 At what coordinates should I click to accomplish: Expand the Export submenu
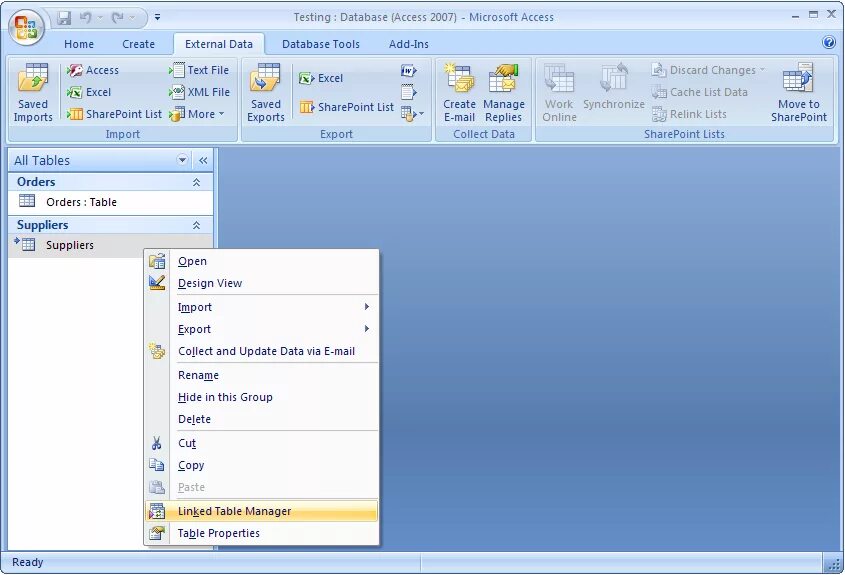(x=262, y=329)
